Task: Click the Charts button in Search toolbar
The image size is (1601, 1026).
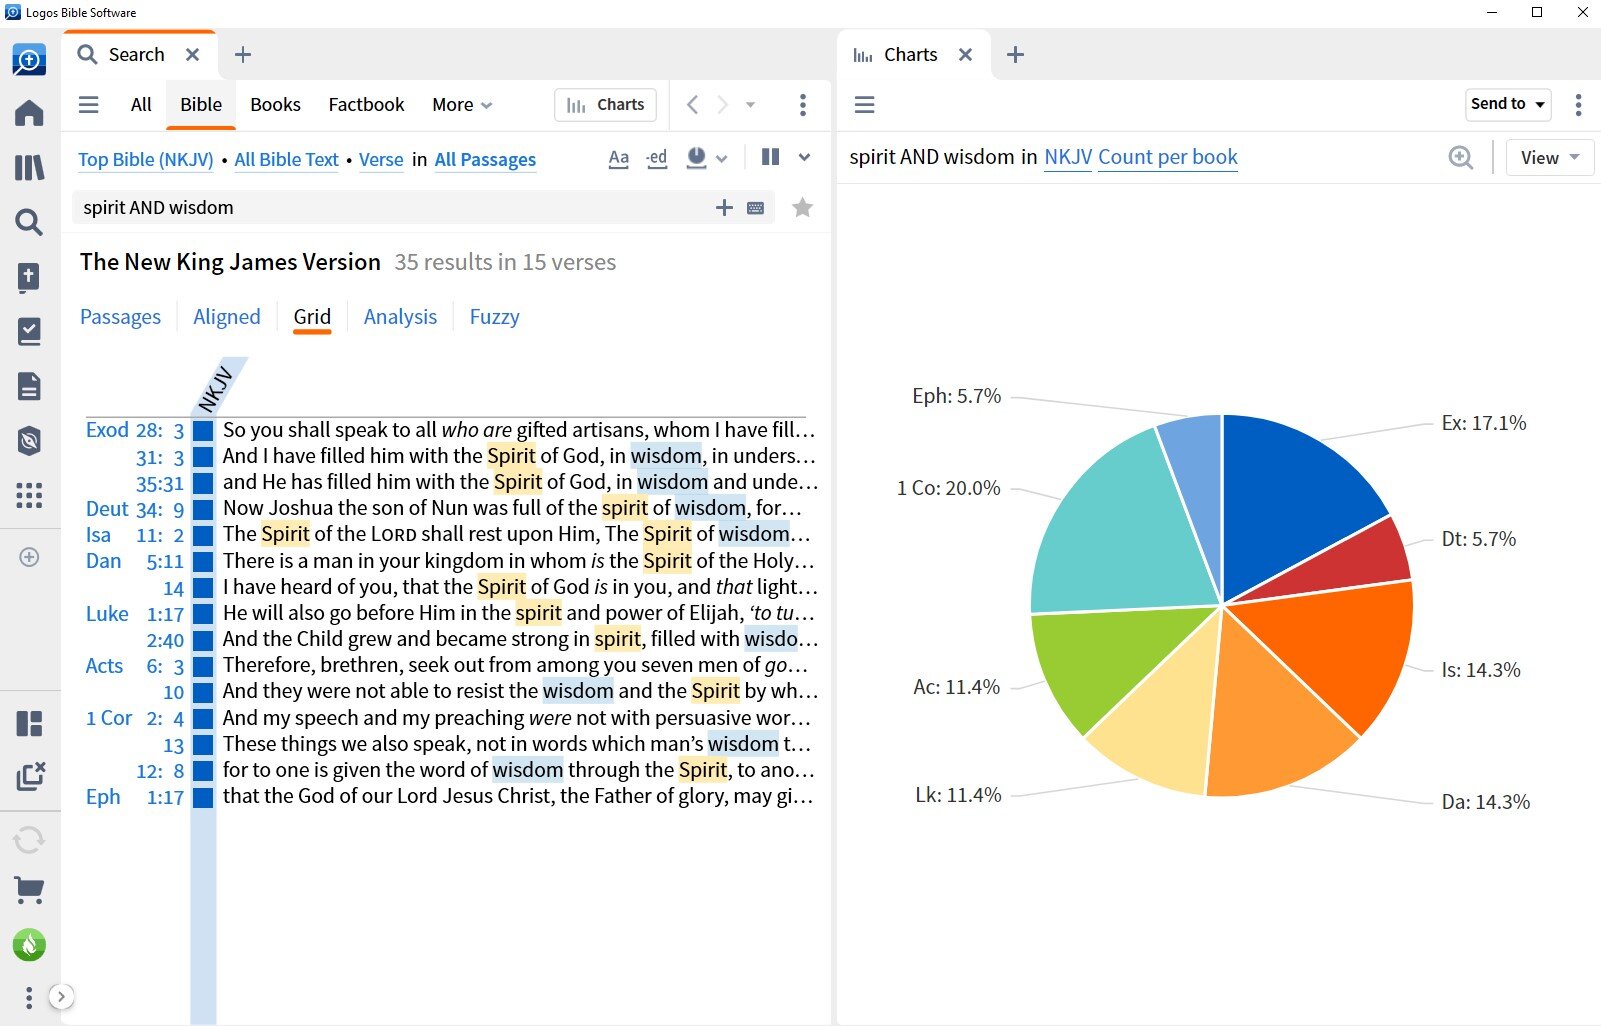Action: point(605,105)
